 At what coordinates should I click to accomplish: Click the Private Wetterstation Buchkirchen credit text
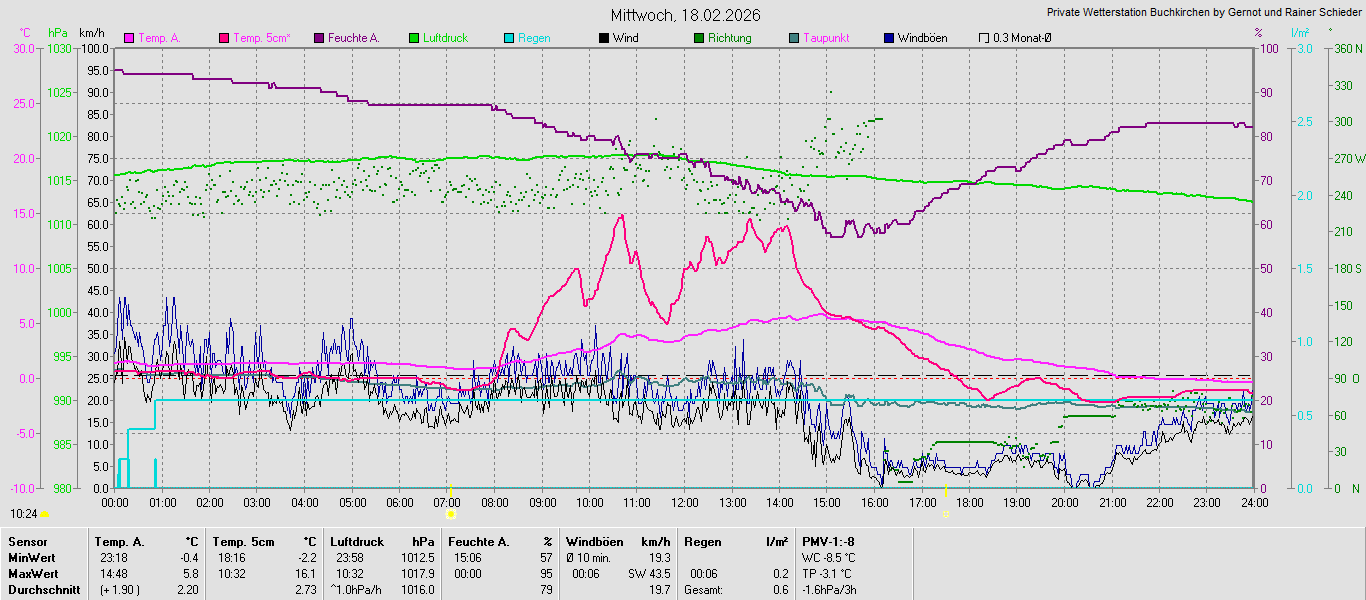pos(1203,13)
